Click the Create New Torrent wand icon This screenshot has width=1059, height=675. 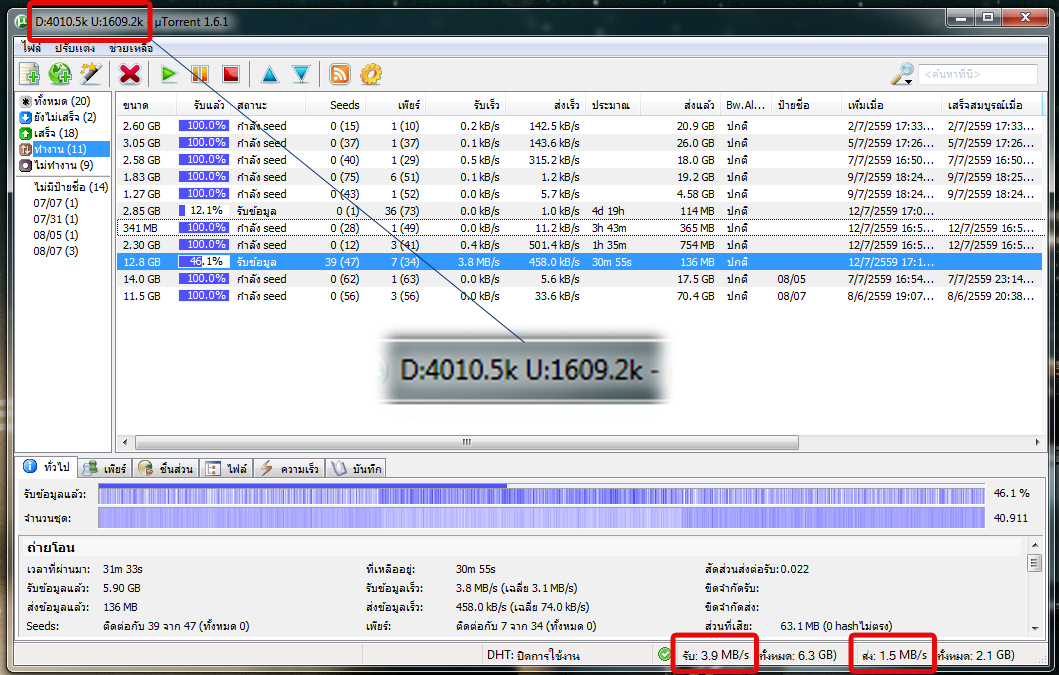point(91,74)
